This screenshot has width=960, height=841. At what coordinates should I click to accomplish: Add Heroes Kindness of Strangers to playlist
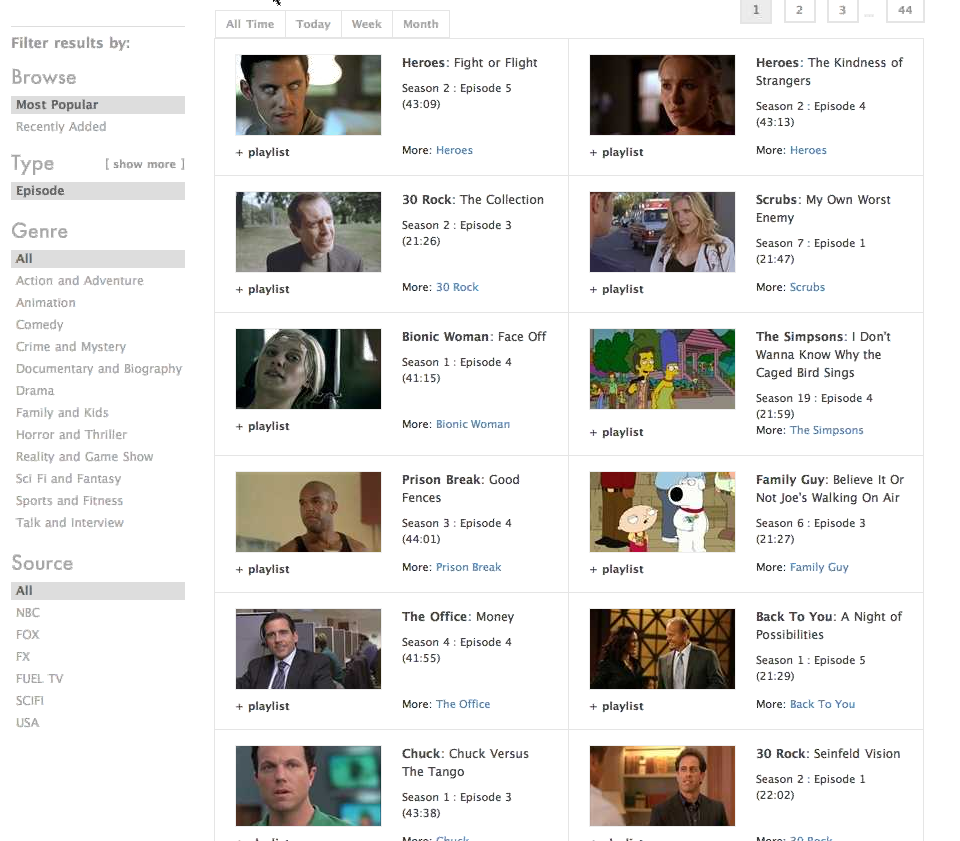[617, 152]
